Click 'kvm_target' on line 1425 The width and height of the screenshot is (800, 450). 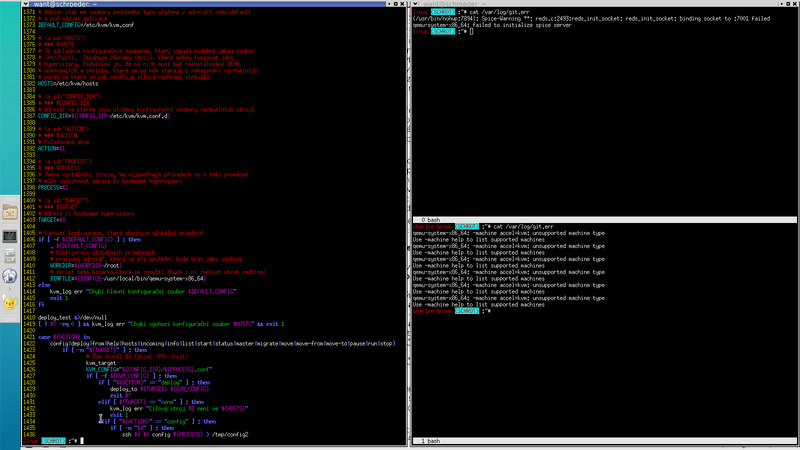[101, 363]
